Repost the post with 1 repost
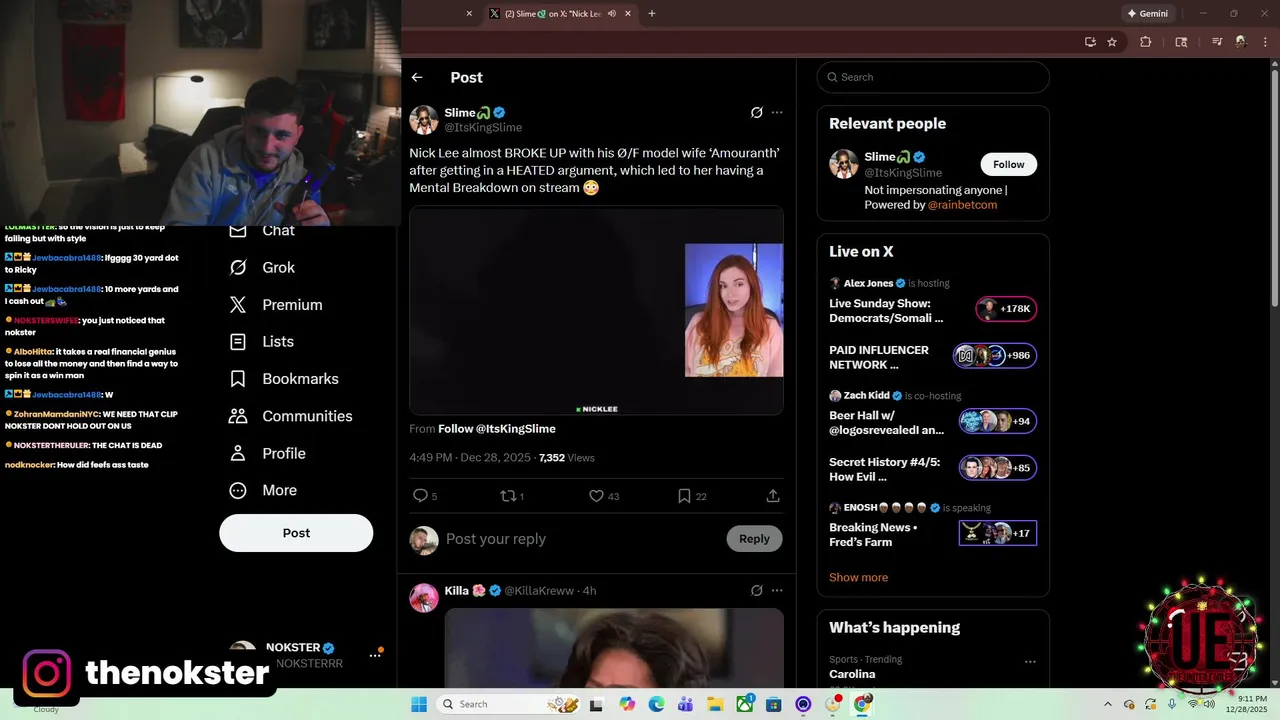Viewport: 1280px width, 720px height. click(x=512, y=496)
